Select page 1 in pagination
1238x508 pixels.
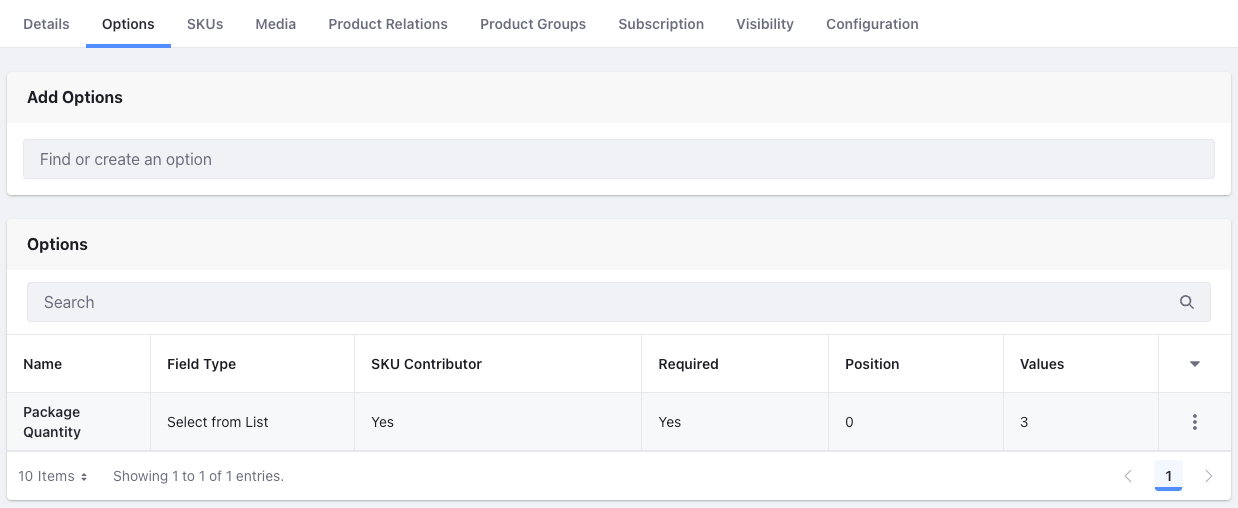click(x=1168, y=476)
